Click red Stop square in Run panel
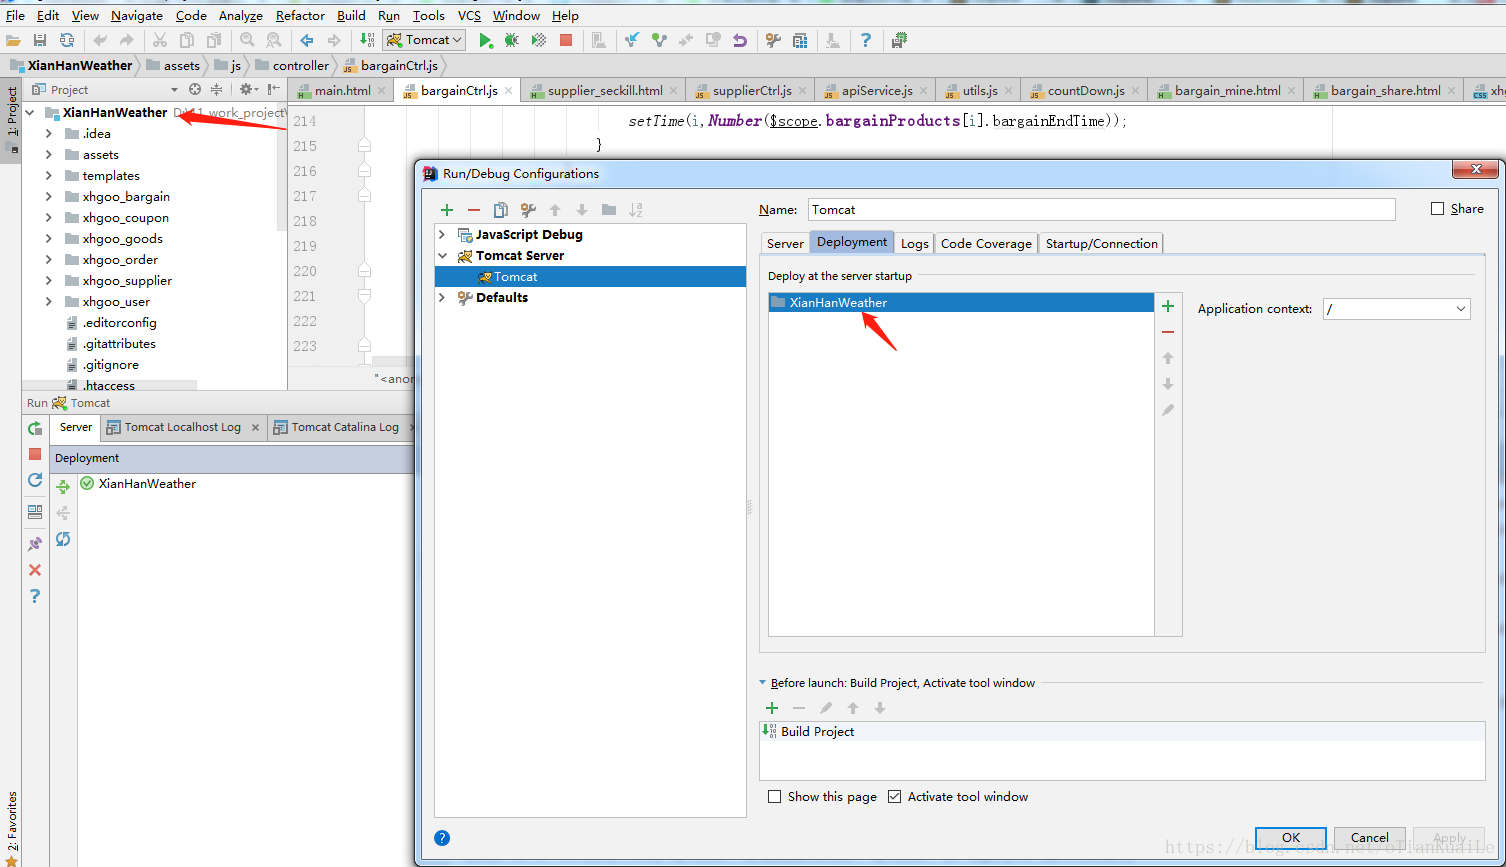Viewport: 1506px width, 867px height. pyautogui.click(x=35, y=454)
